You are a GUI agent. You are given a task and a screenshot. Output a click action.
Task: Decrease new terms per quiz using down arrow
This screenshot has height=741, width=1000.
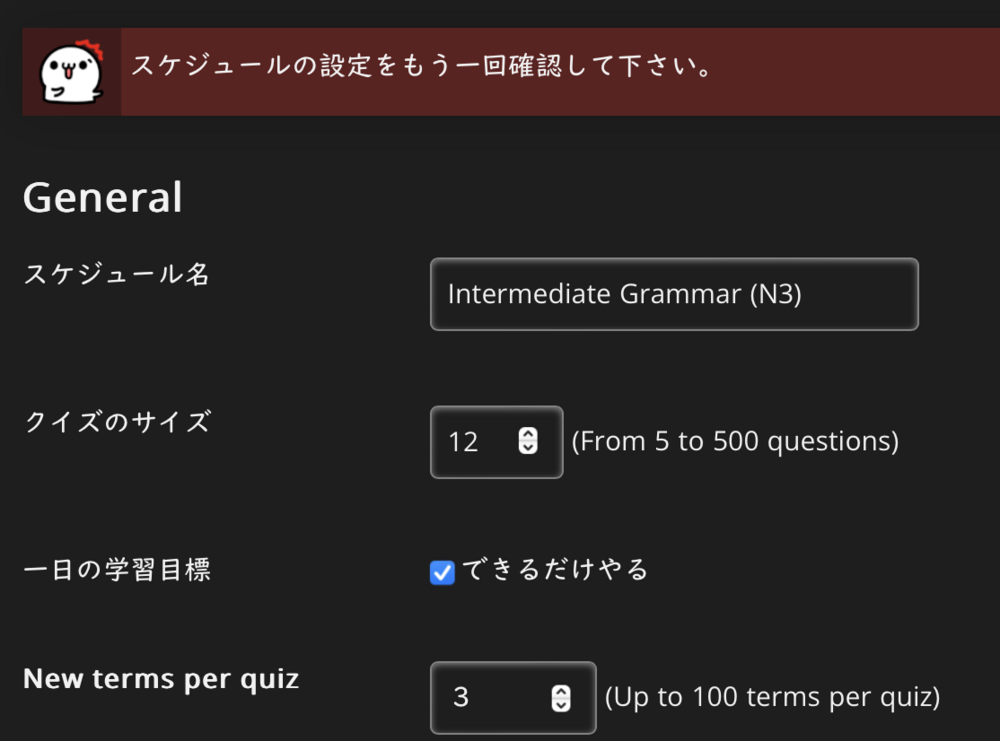pyautogui.click(x=561, y=705)
